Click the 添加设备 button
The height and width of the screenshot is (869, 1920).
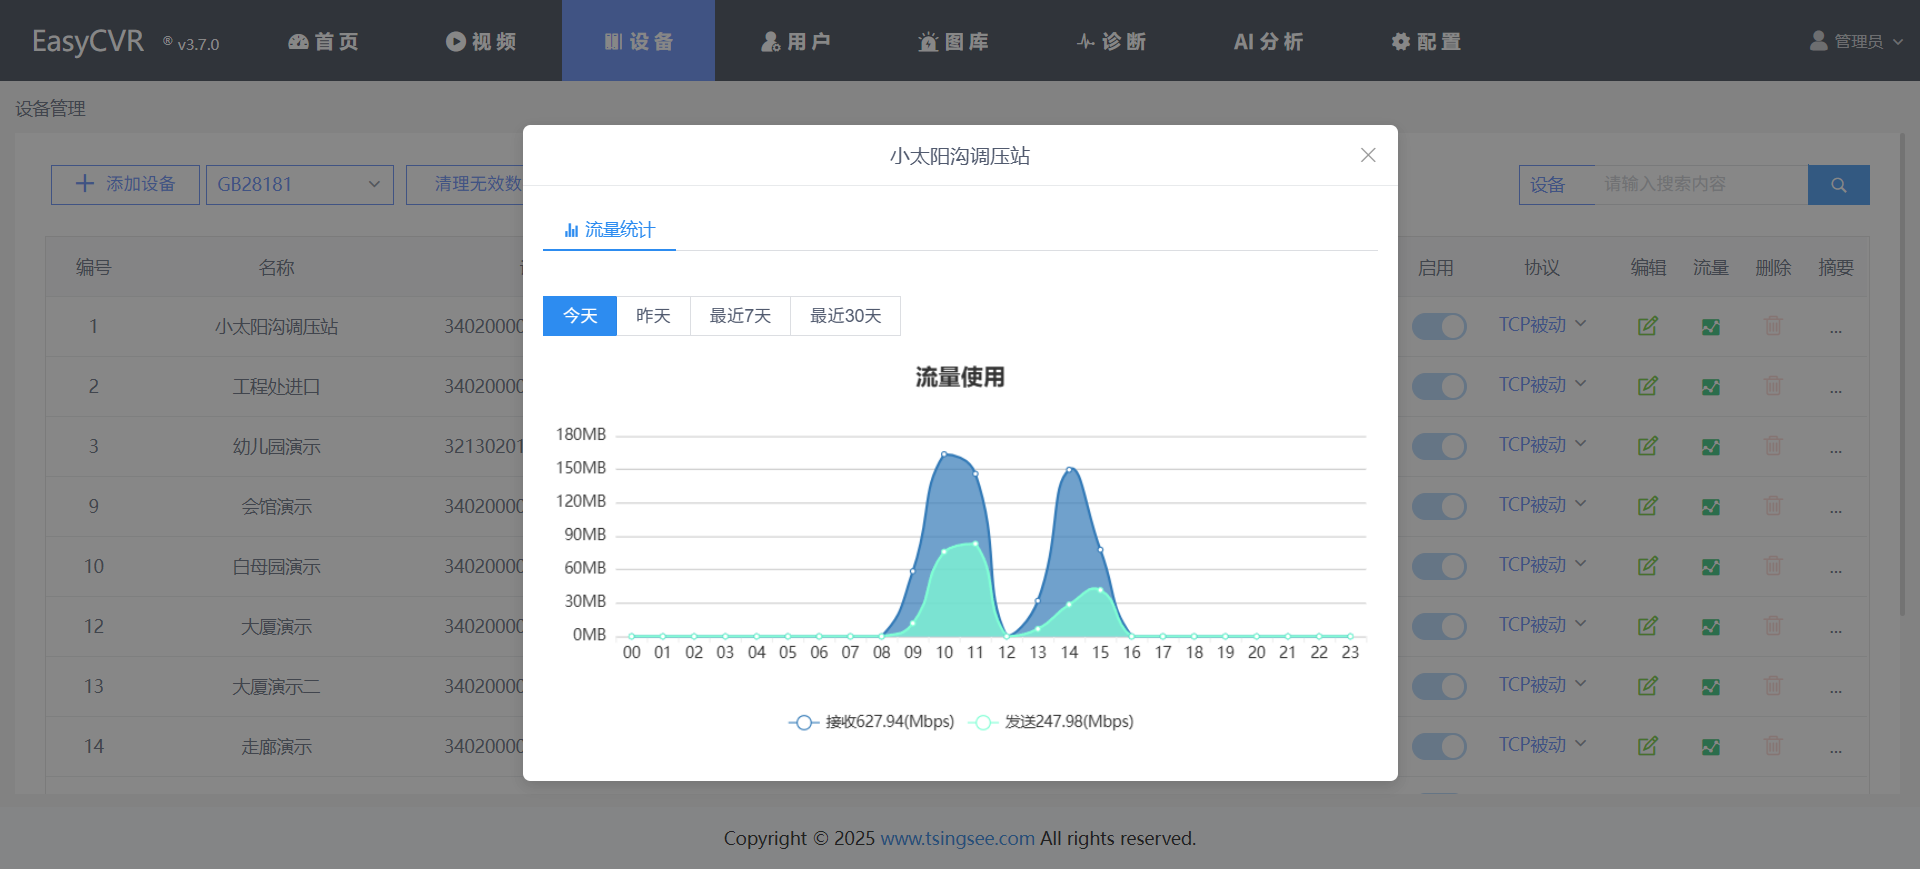125,185
